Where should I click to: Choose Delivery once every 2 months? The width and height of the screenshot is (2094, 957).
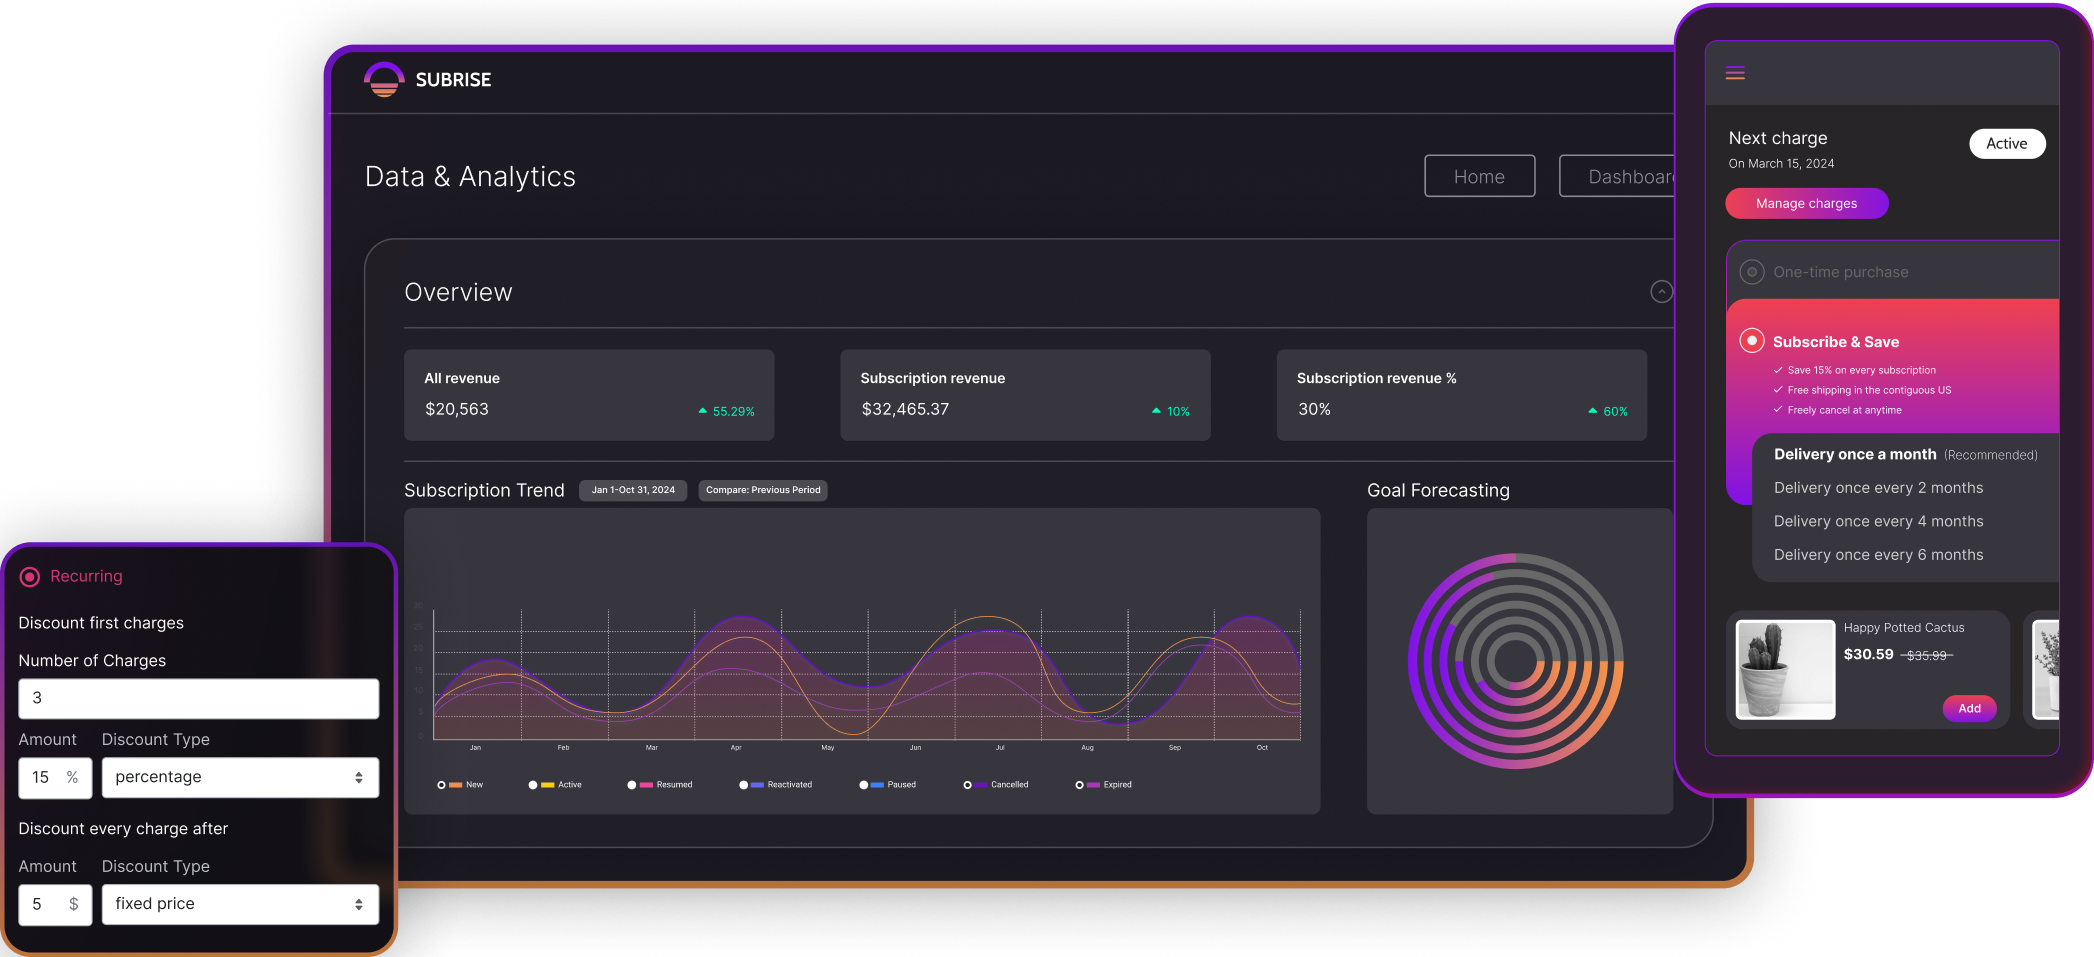1878,488
